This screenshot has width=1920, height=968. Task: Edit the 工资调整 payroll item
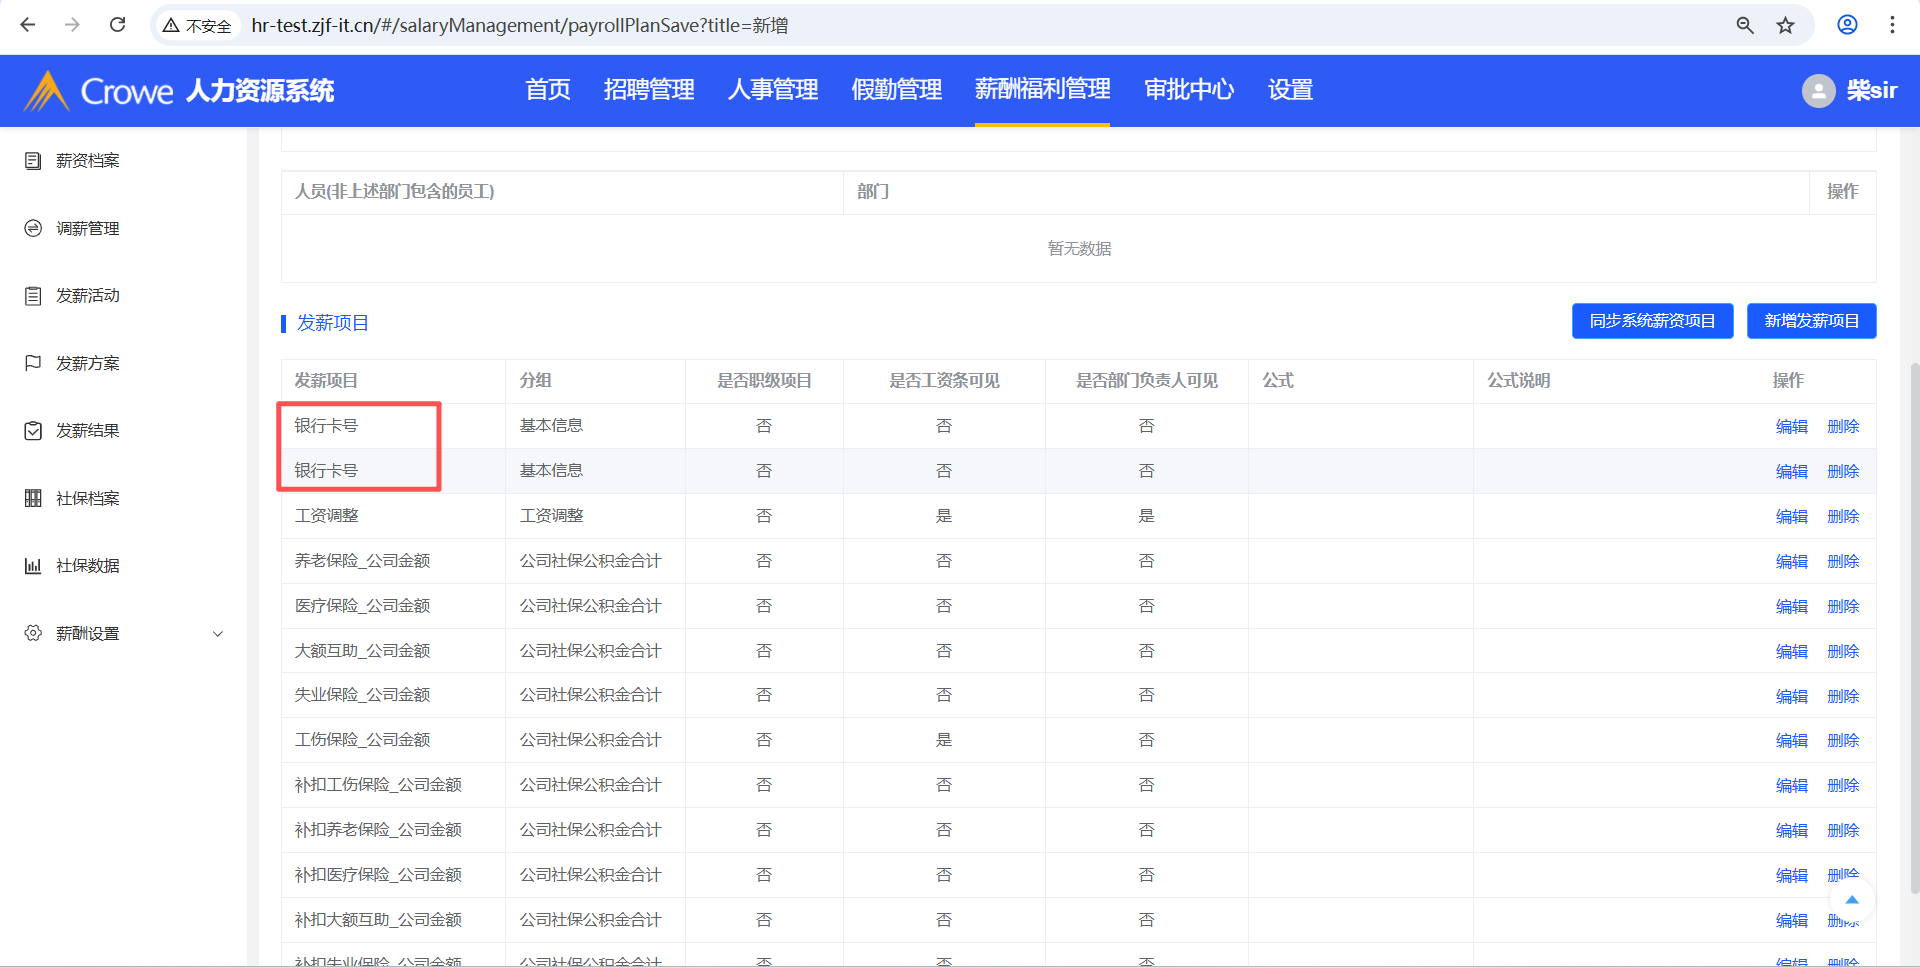(1791, 516)
